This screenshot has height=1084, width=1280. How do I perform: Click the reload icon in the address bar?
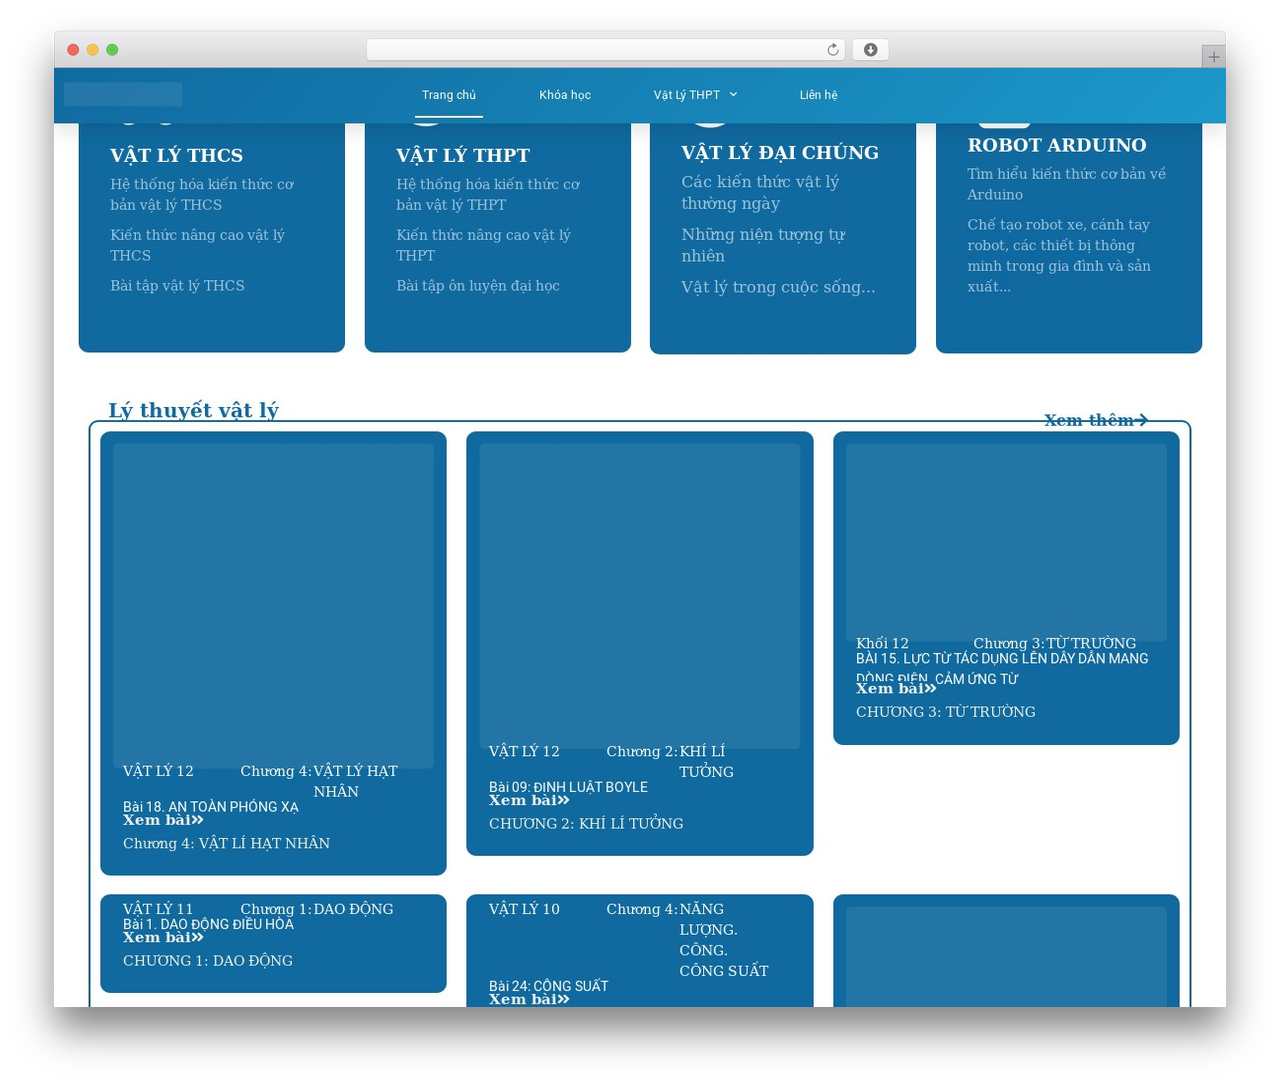click(x=833, y=50)
